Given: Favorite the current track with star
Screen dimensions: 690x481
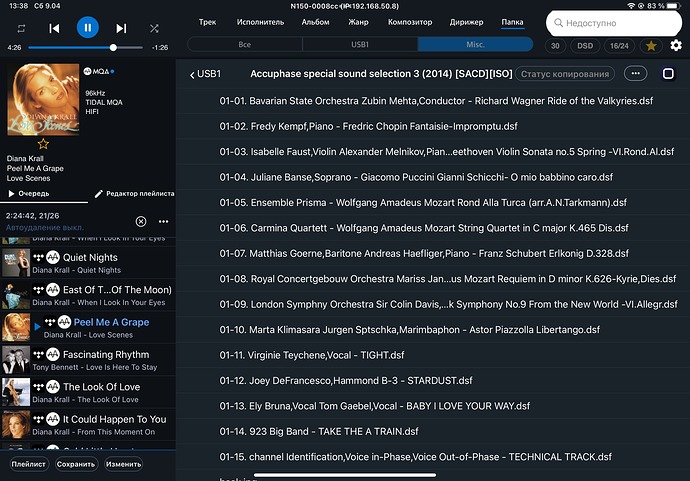Looking at the screenshot, I should coord(43,144).
